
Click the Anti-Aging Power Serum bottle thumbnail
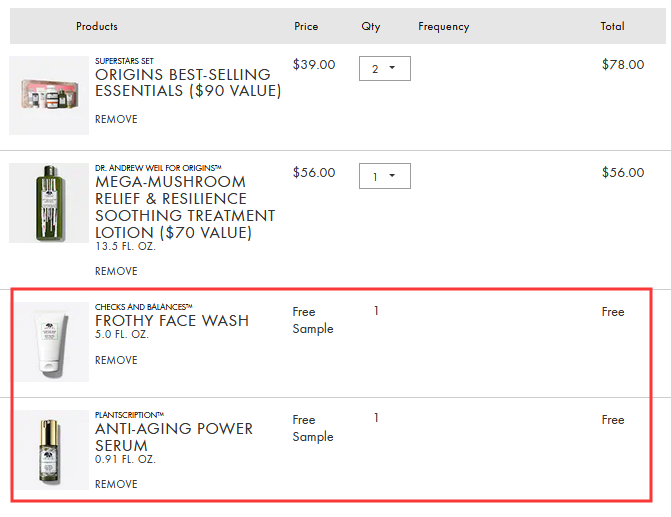point(53,450)
